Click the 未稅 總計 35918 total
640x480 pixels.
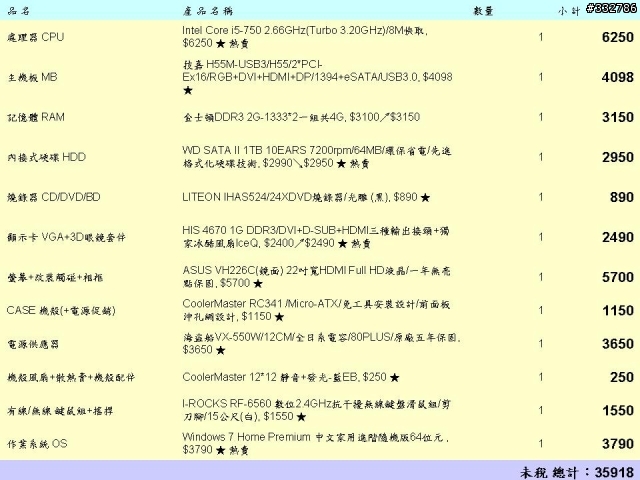point(577,473)
